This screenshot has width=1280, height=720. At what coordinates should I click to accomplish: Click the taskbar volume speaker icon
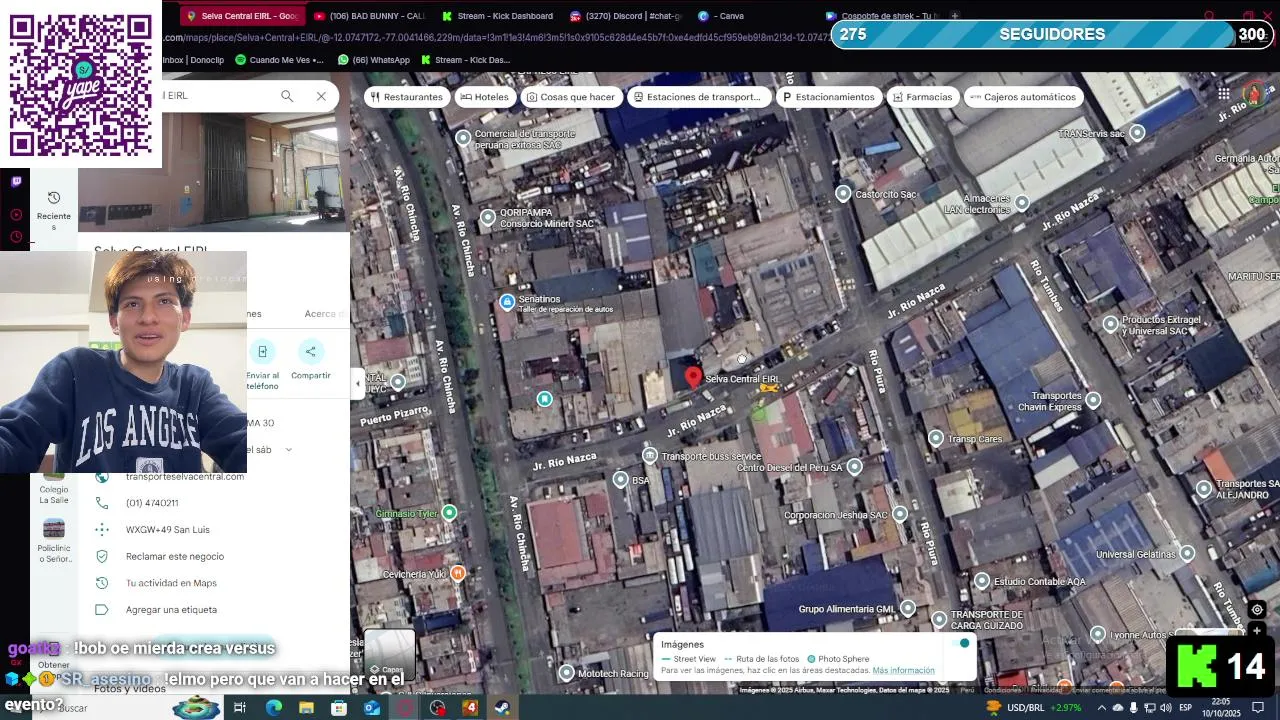[x=1165, y=708]
